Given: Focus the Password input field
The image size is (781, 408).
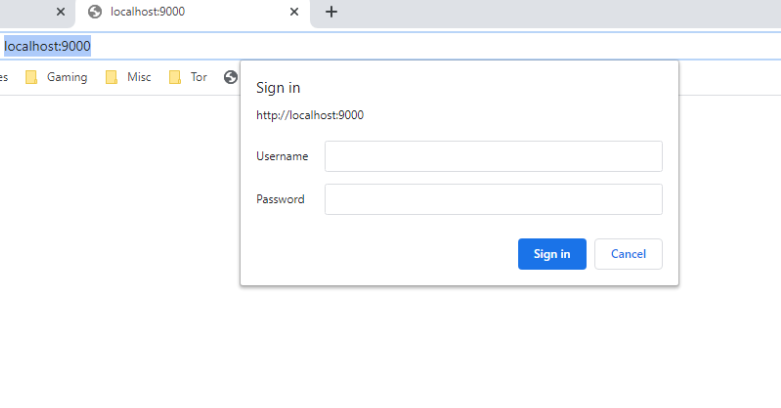Looking at the screenshot, I should click(493, 199).
